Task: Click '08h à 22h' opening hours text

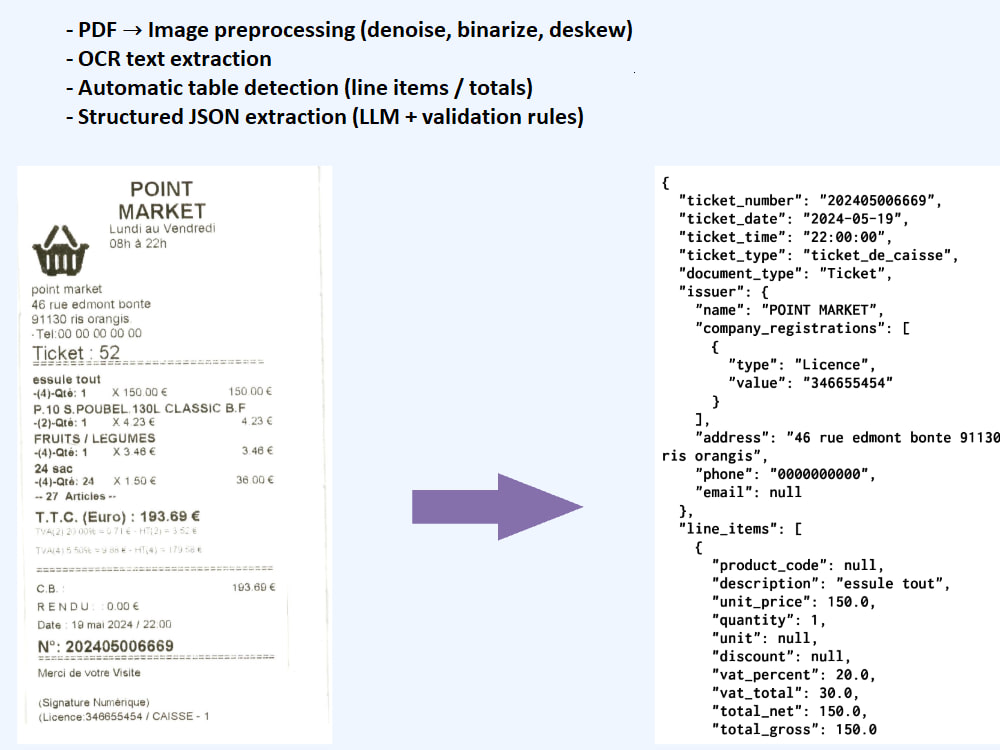Action: pyautogui.click(x=138, y=244)
